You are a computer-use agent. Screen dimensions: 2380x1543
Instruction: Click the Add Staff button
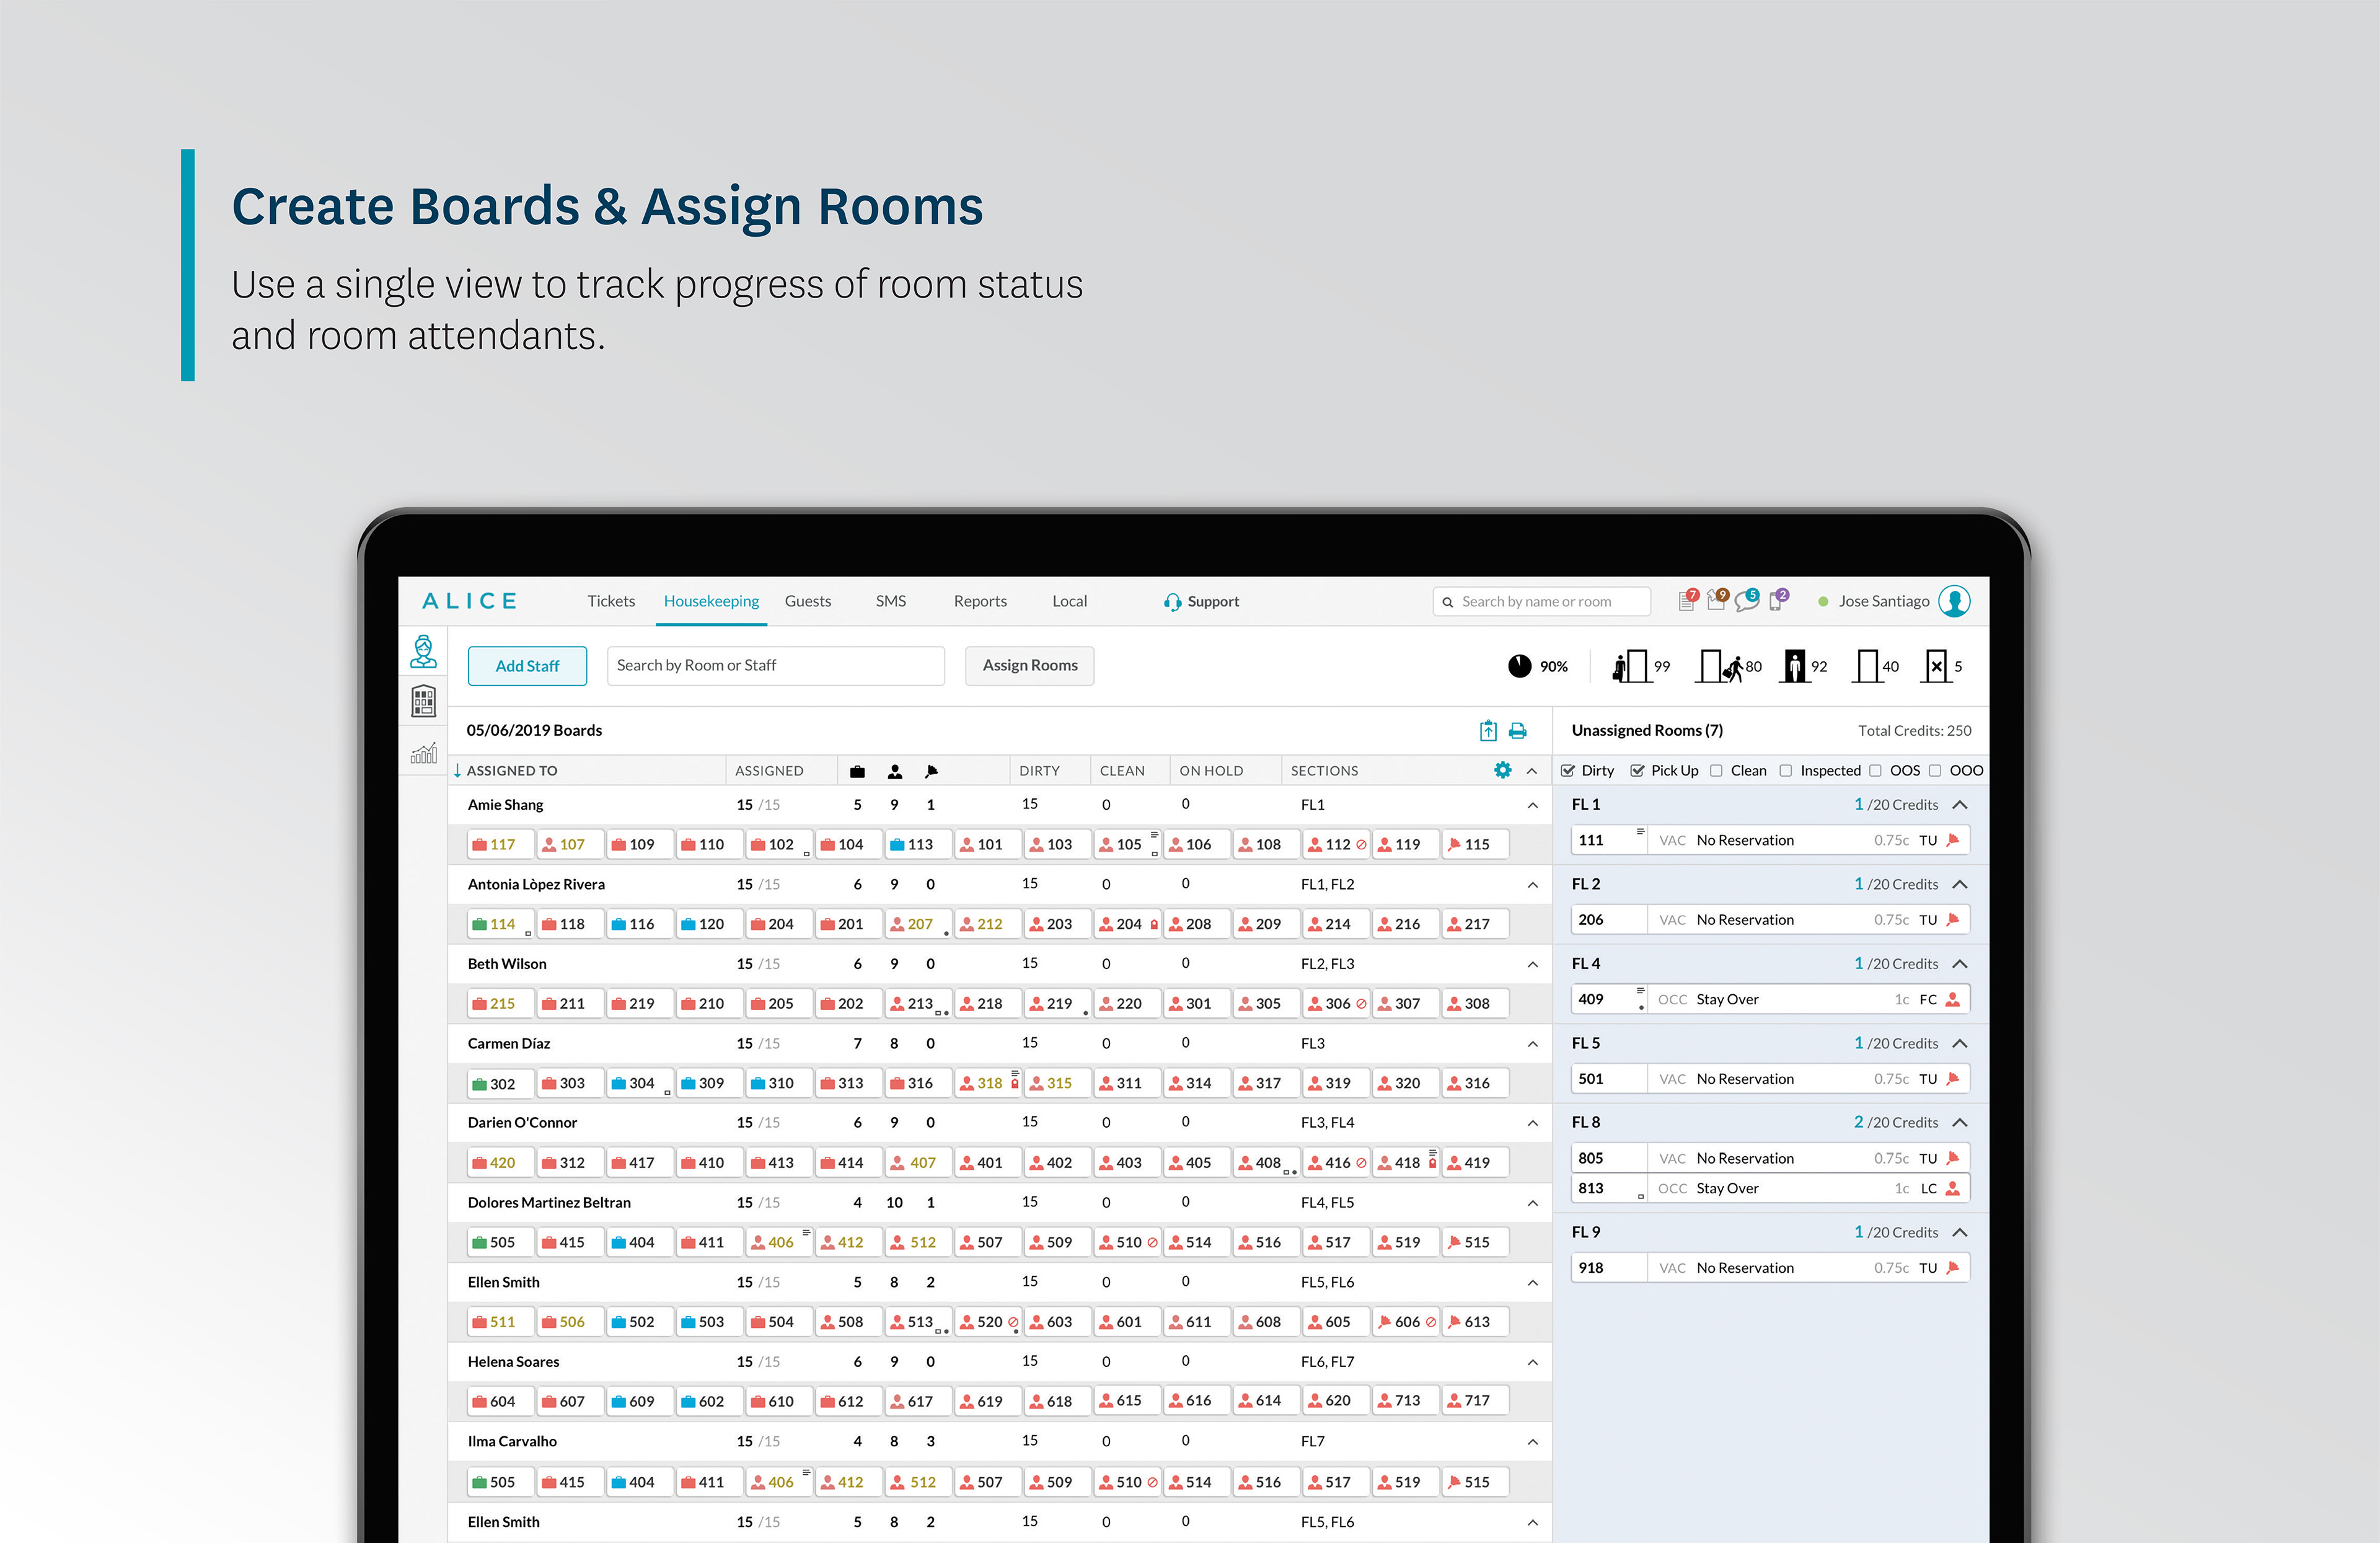[x=527, y=666]
